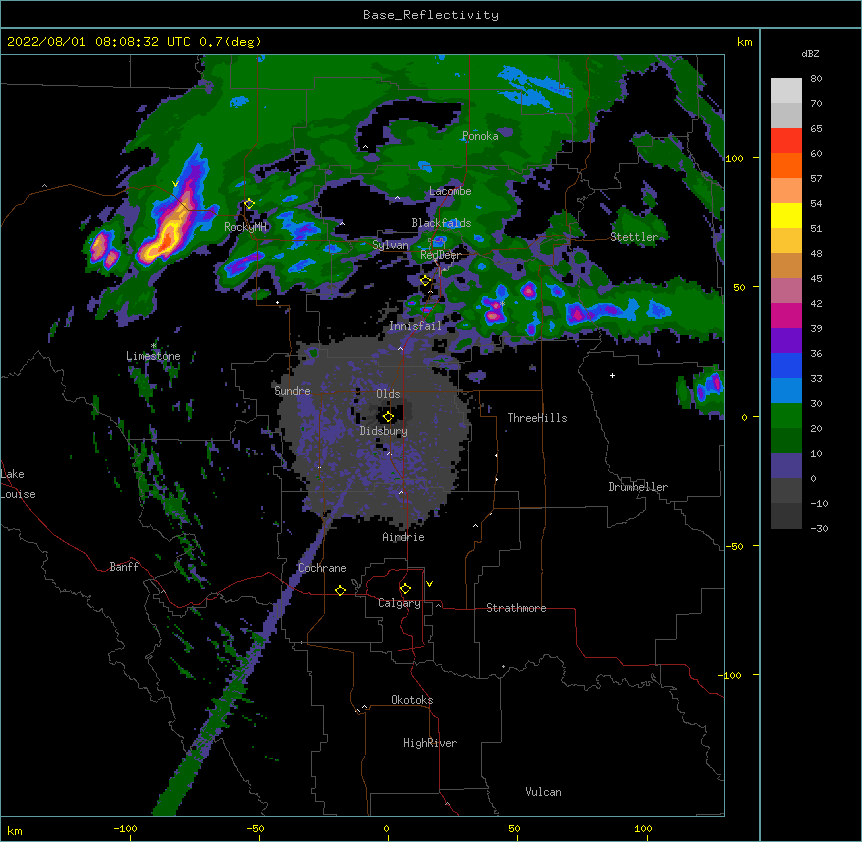Click the Sylvan label
This screenshot has height=842, width=862.
pyautogui.click(x=390, y=245)
